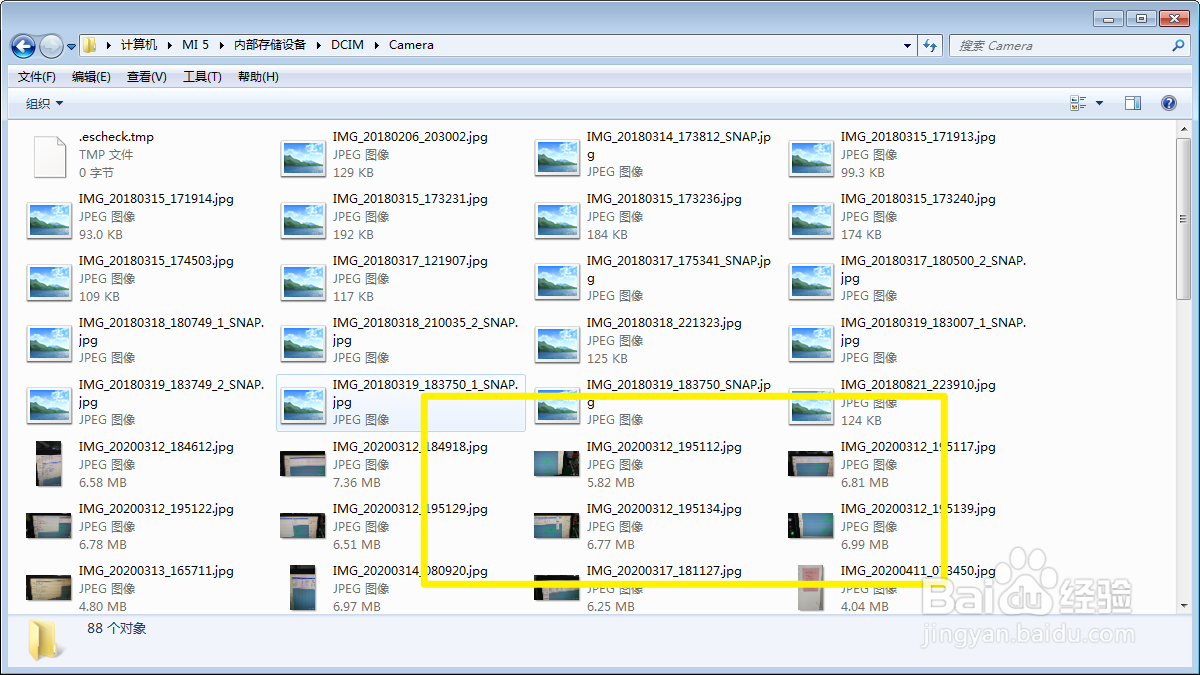
Task: Select IMG_20200312_184612.jpg thumbnail
Action: [50, 465]
